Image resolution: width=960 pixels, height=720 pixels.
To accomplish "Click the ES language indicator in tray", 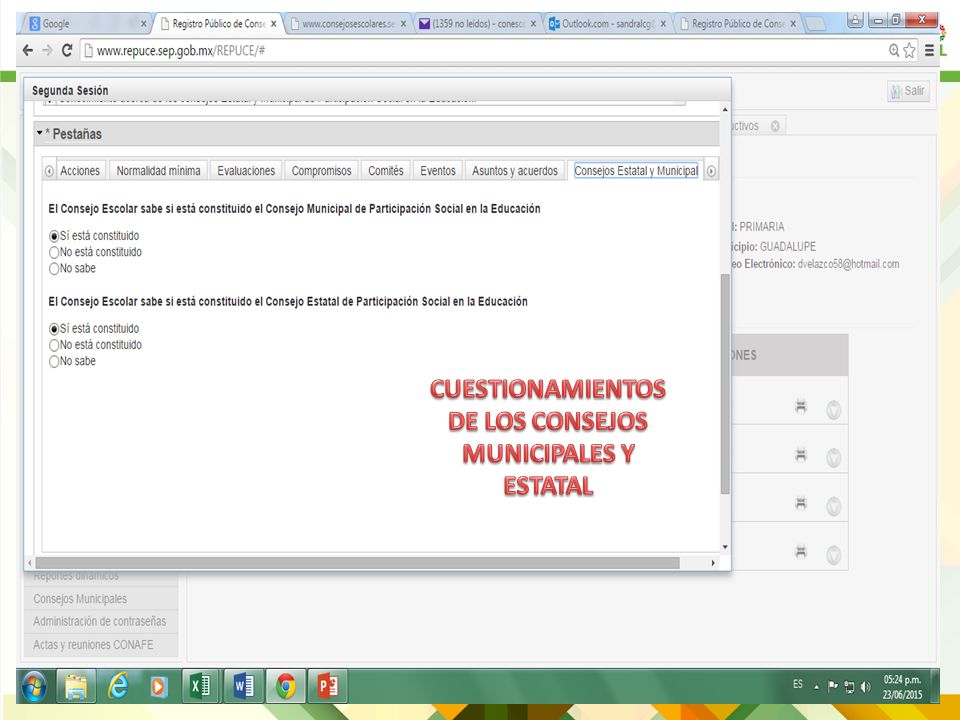I will [798, 684].
